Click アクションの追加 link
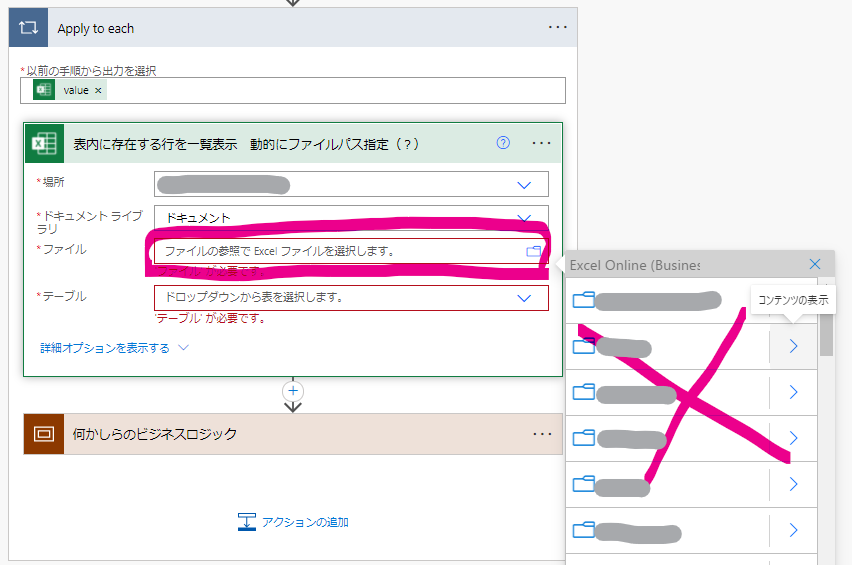Viewport: 852px width, 565px height. [293, 522]
